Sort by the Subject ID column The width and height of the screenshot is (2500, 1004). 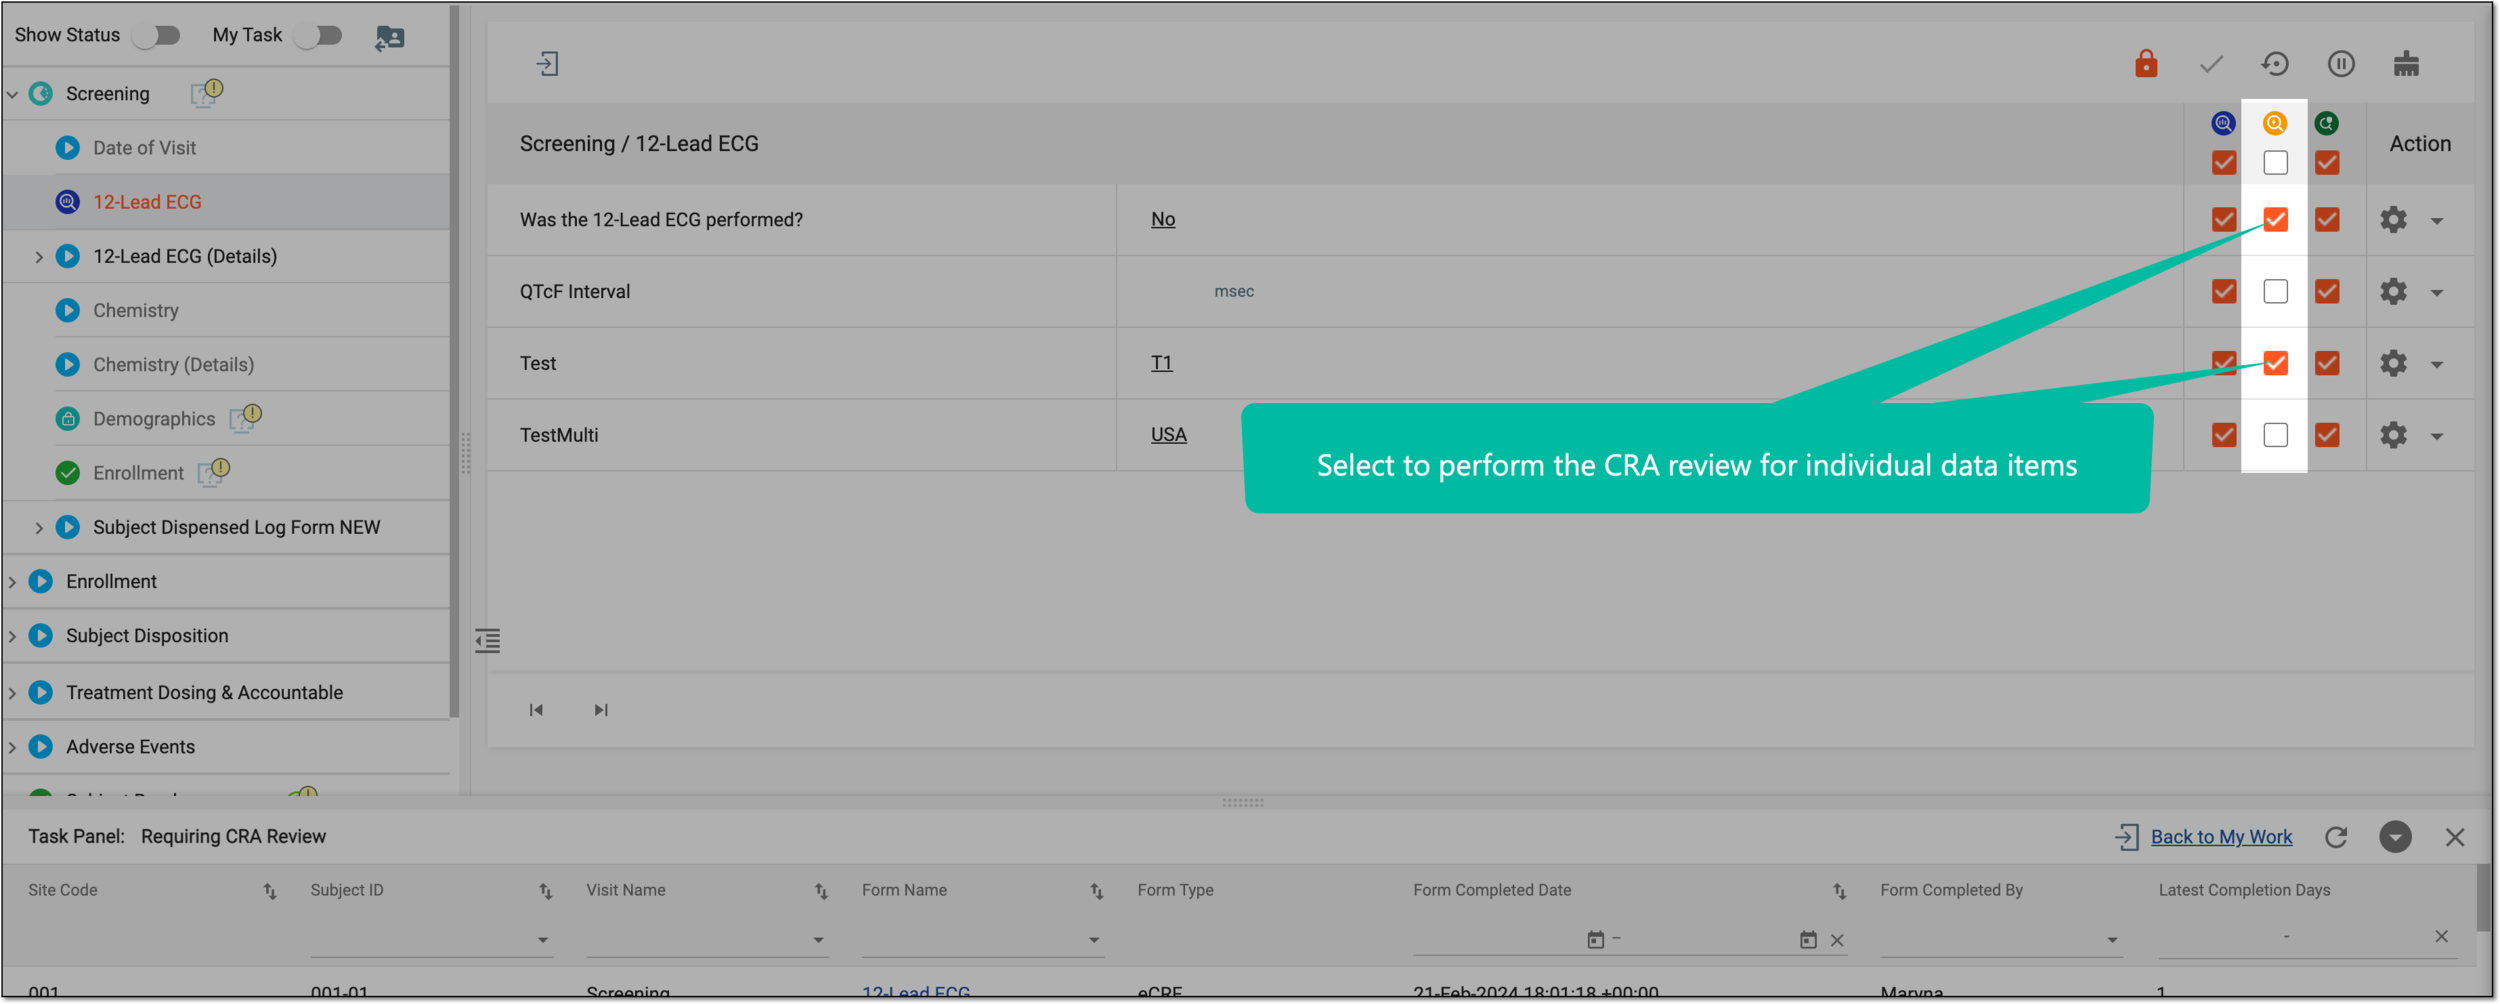pos(545,892)
